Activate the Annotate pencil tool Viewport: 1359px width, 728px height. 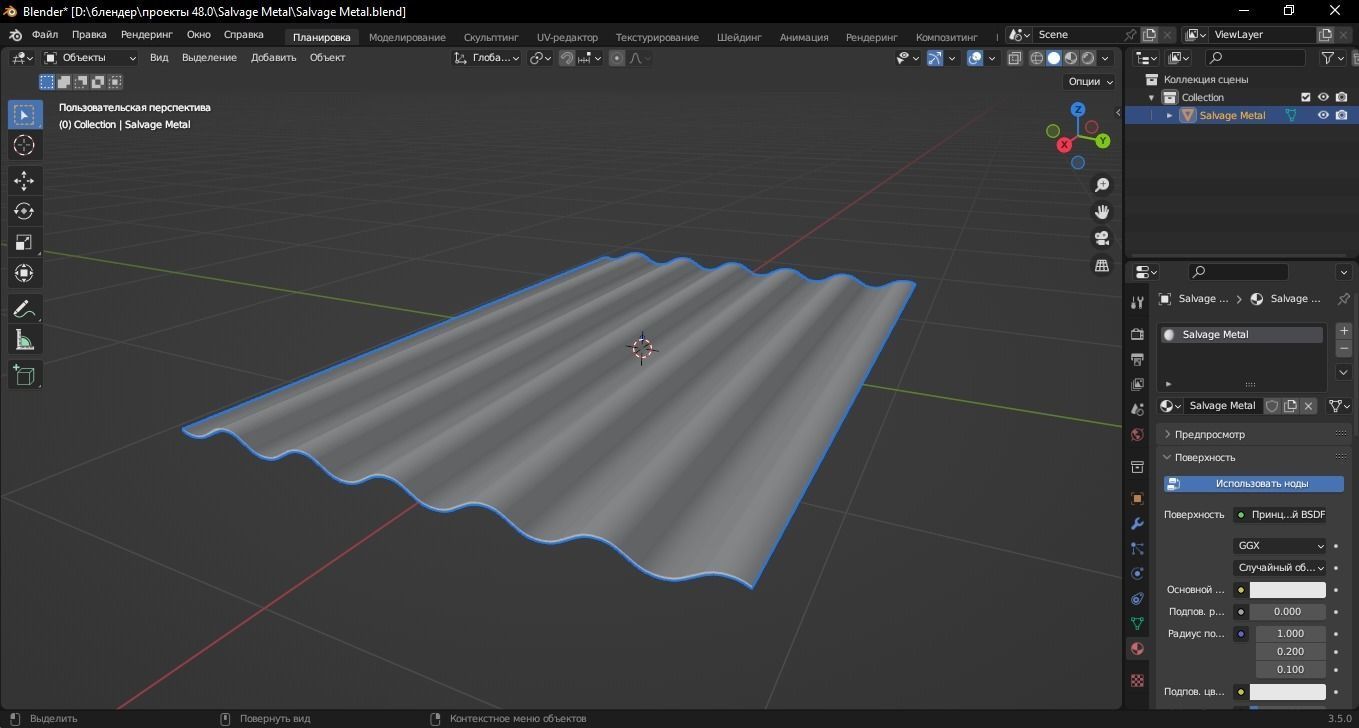pyautogui.click(x=24, y=309)
